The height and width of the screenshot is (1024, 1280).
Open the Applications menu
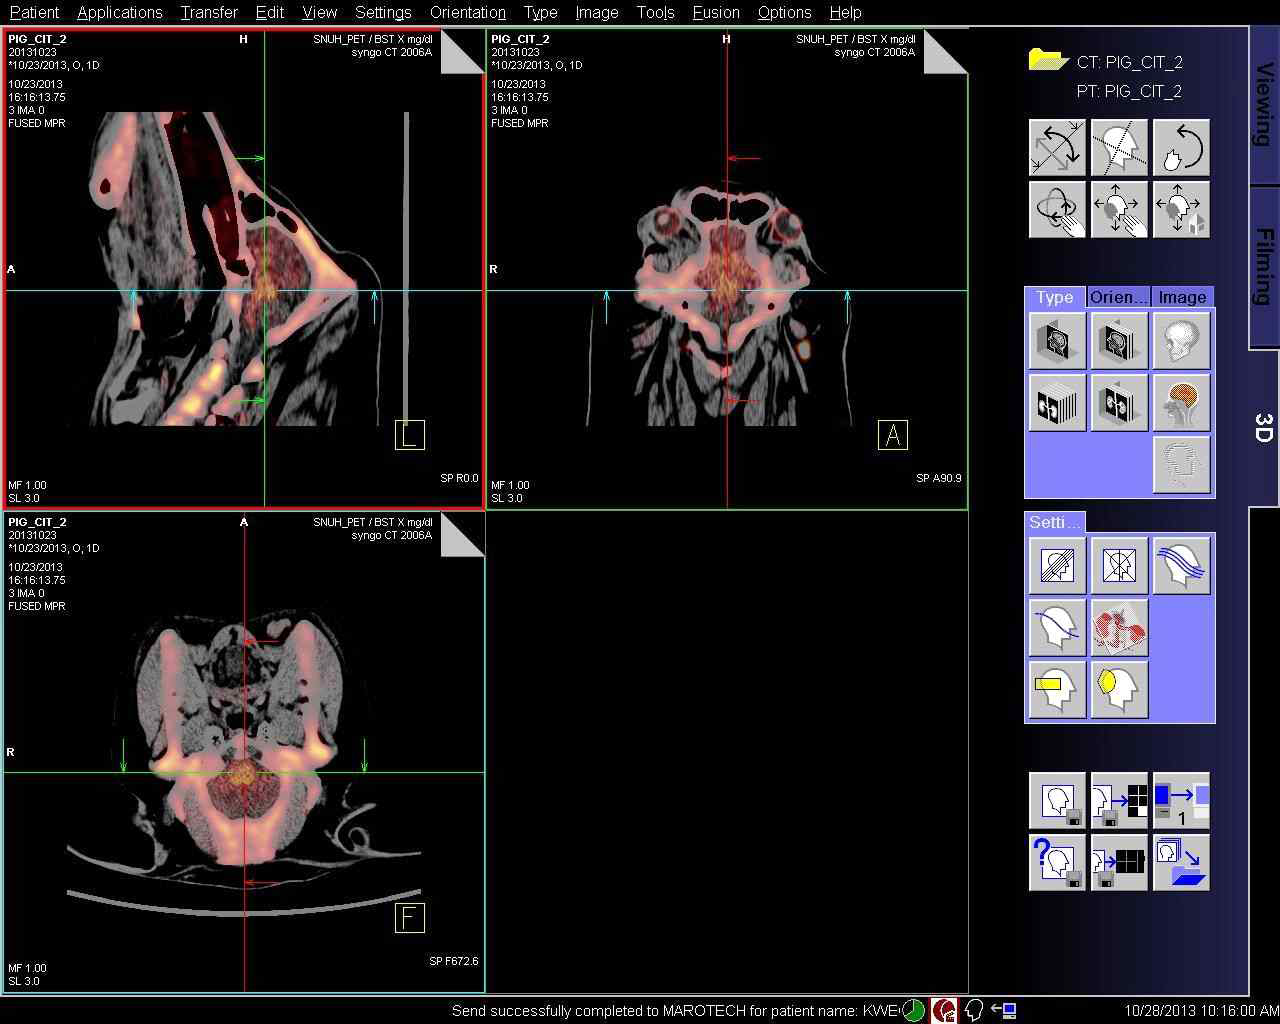point(119,12)
